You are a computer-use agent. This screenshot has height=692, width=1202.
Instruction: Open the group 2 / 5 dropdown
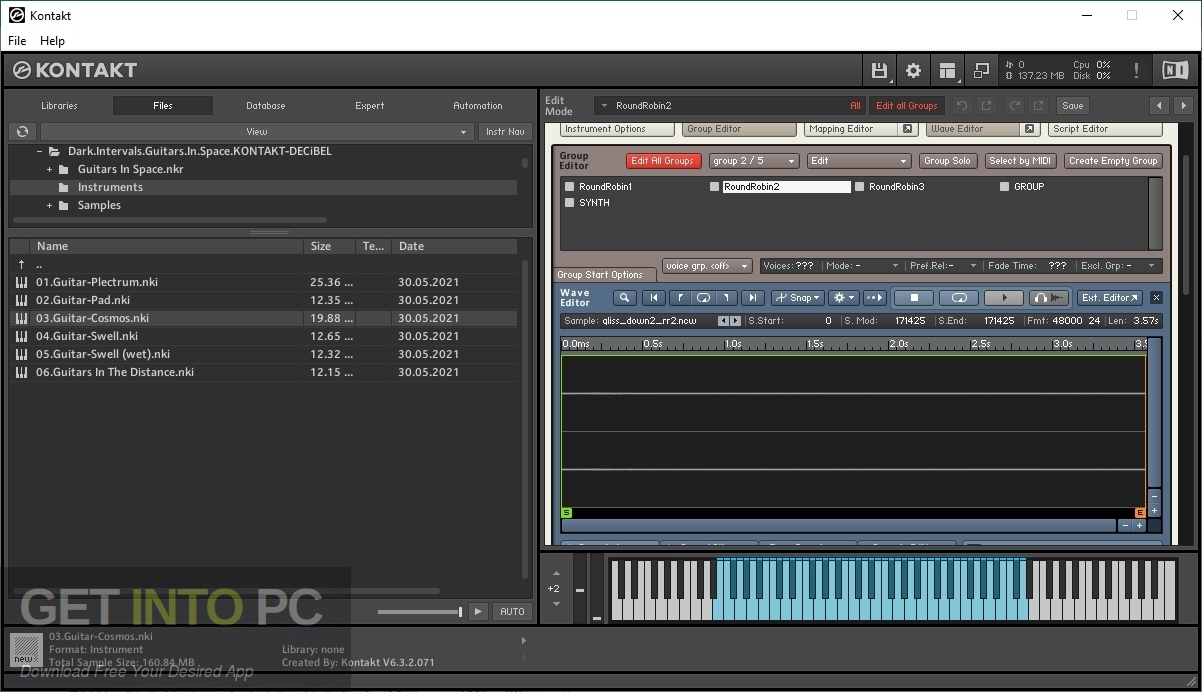click(x=754, y=161)
